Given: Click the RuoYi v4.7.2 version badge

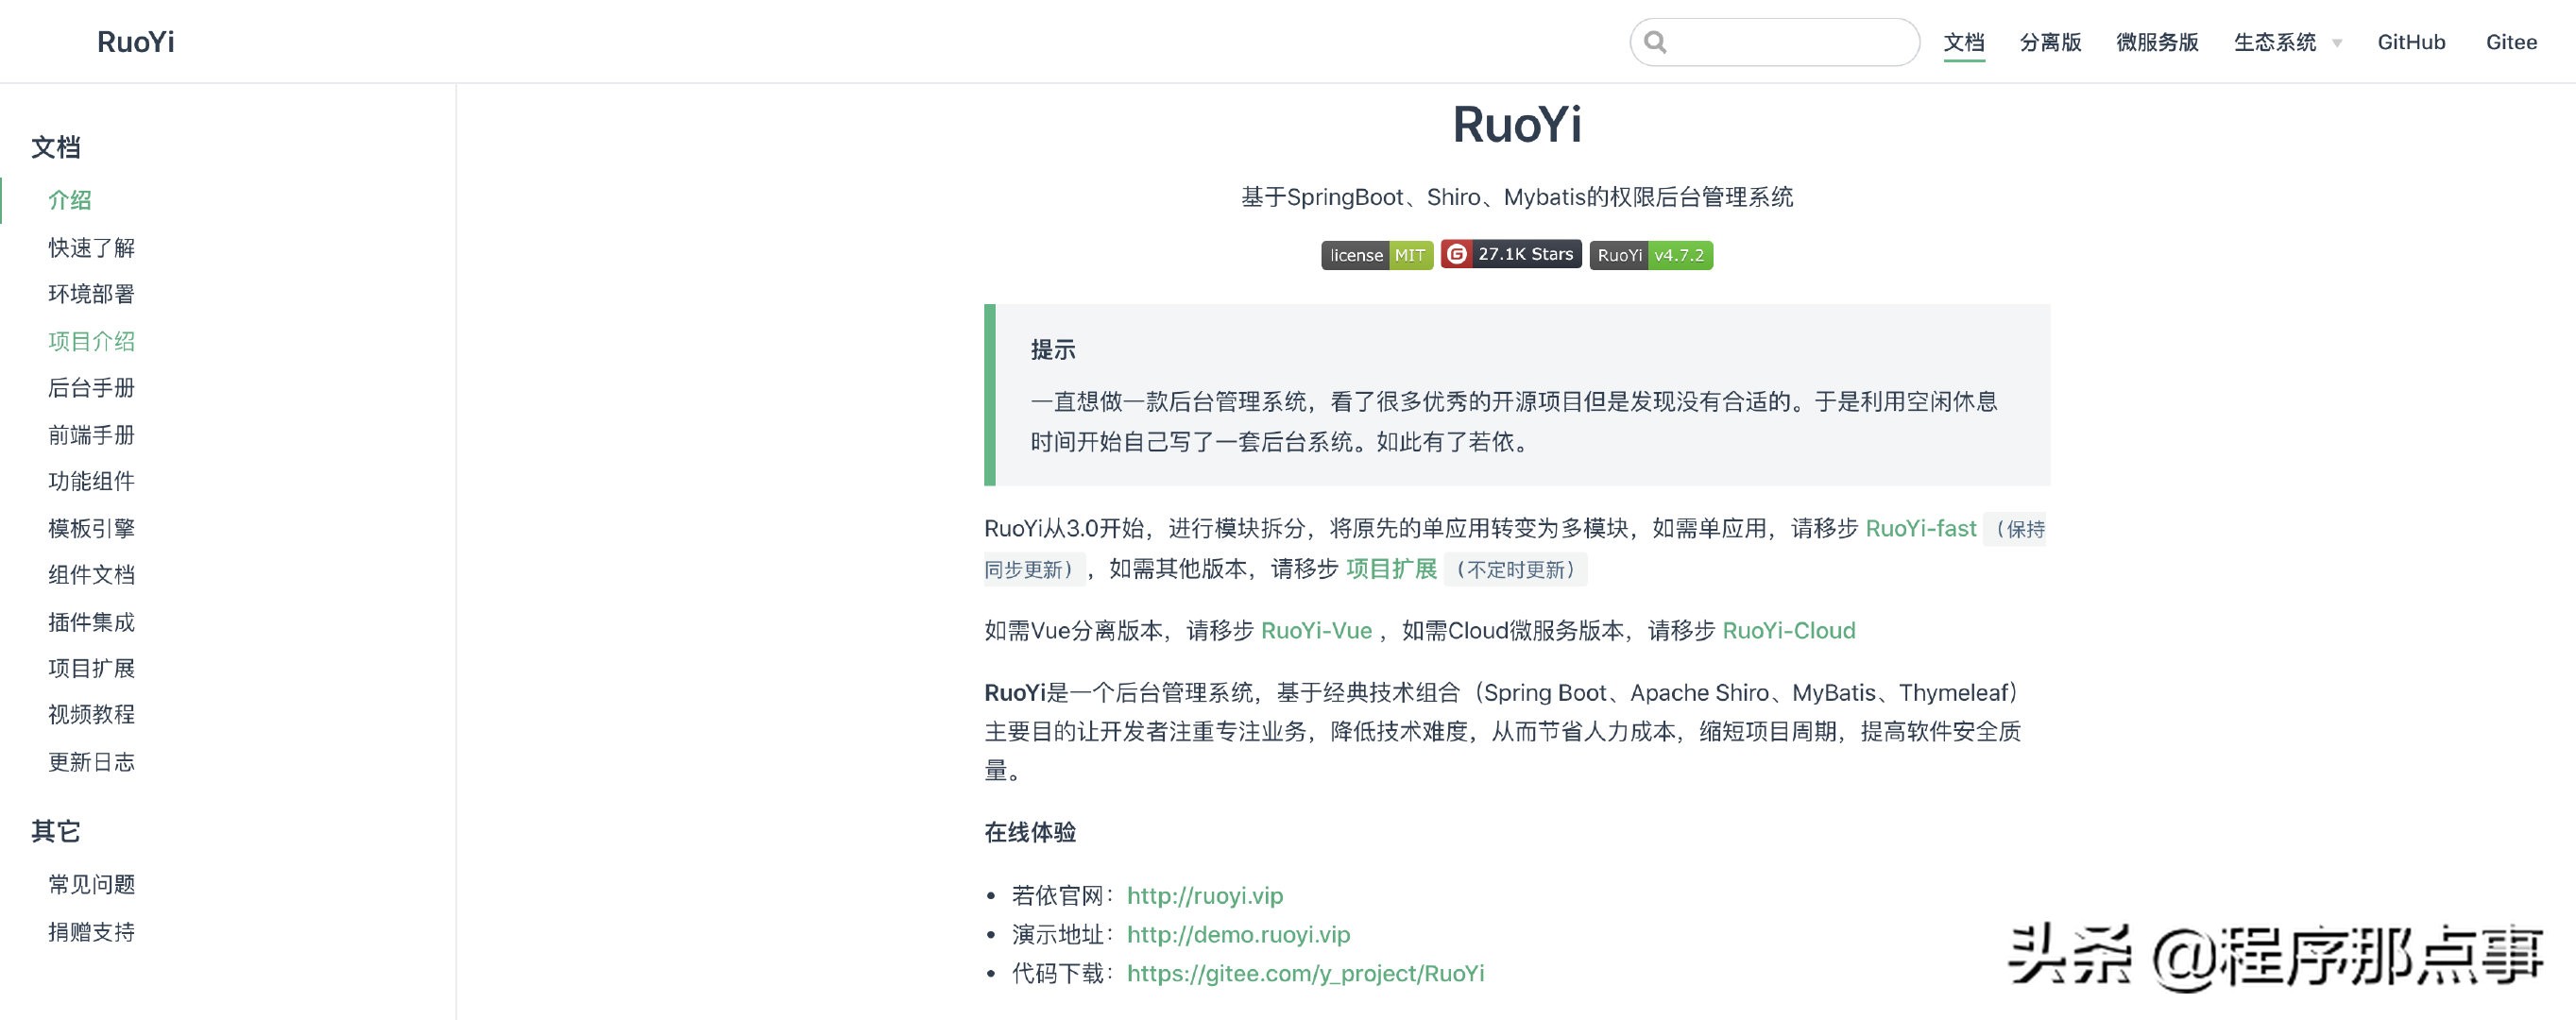Looking at the screenshot, I should click(1650, 255).
